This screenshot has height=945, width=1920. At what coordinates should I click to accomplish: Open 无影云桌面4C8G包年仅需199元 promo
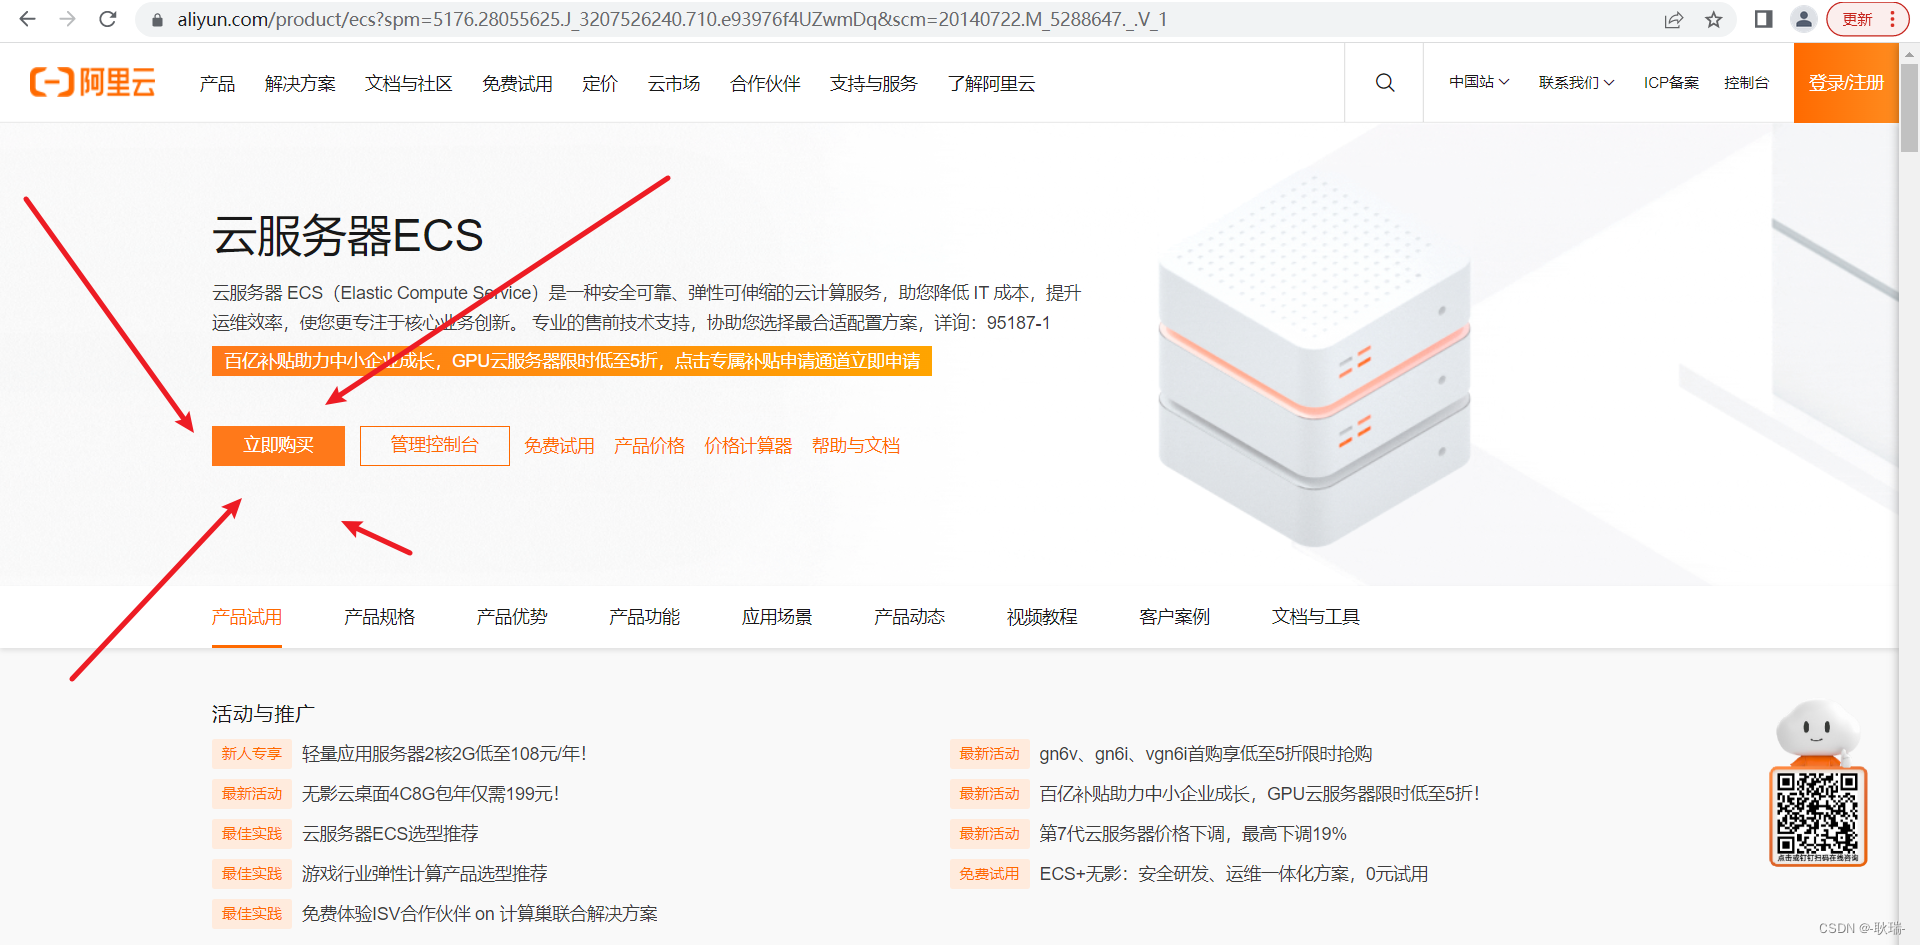point(430,794)
